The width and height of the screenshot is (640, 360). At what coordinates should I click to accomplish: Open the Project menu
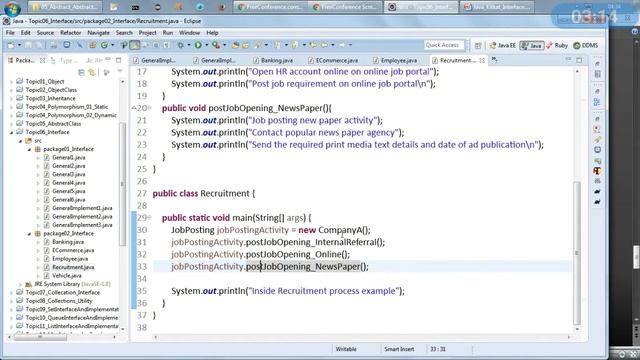coord(147,33)
